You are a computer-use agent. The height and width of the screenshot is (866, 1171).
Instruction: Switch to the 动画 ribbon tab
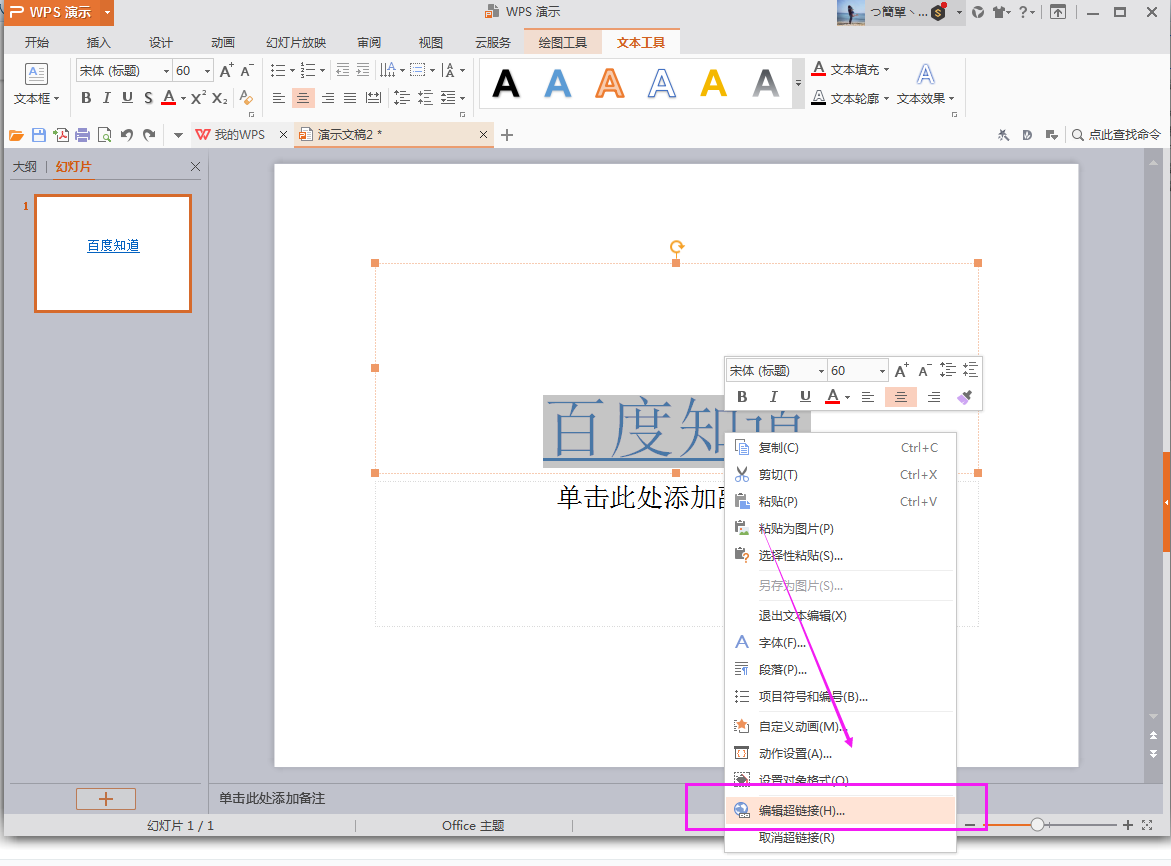(223, 43)
